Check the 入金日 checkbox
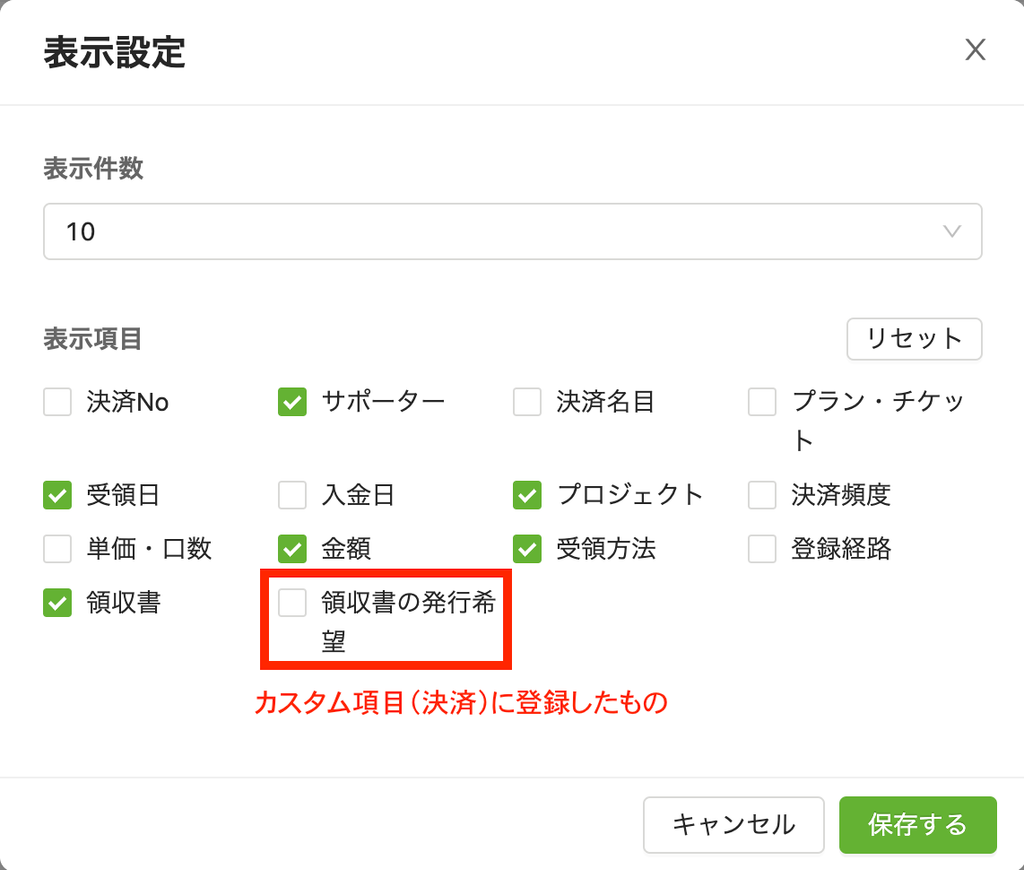 point(292,495)
